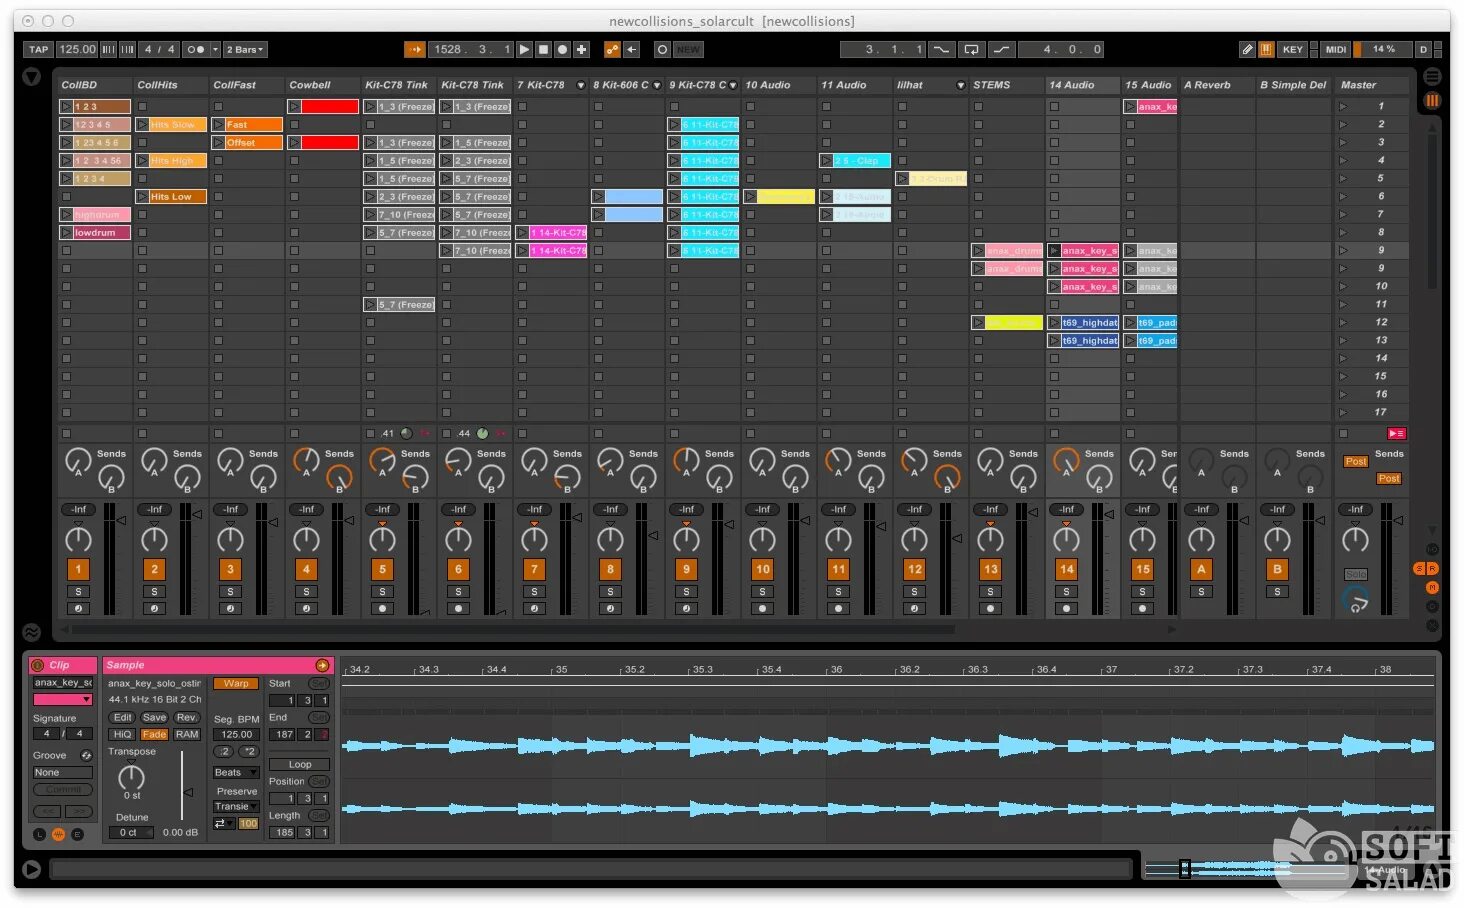The width and height of the screenshot is (1464, 908).
Task: Click the Back to Arrangement arrow button
Action: pos(632,49)
